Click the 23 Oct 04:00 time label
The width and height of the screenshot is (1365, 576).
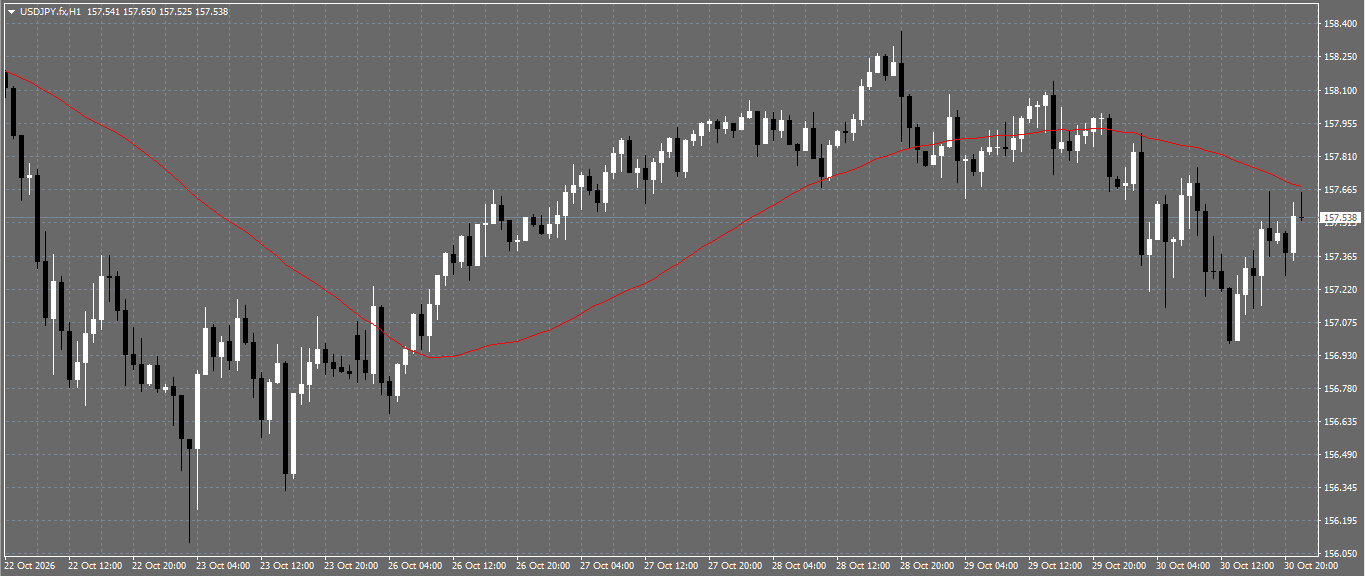point(223,566)
